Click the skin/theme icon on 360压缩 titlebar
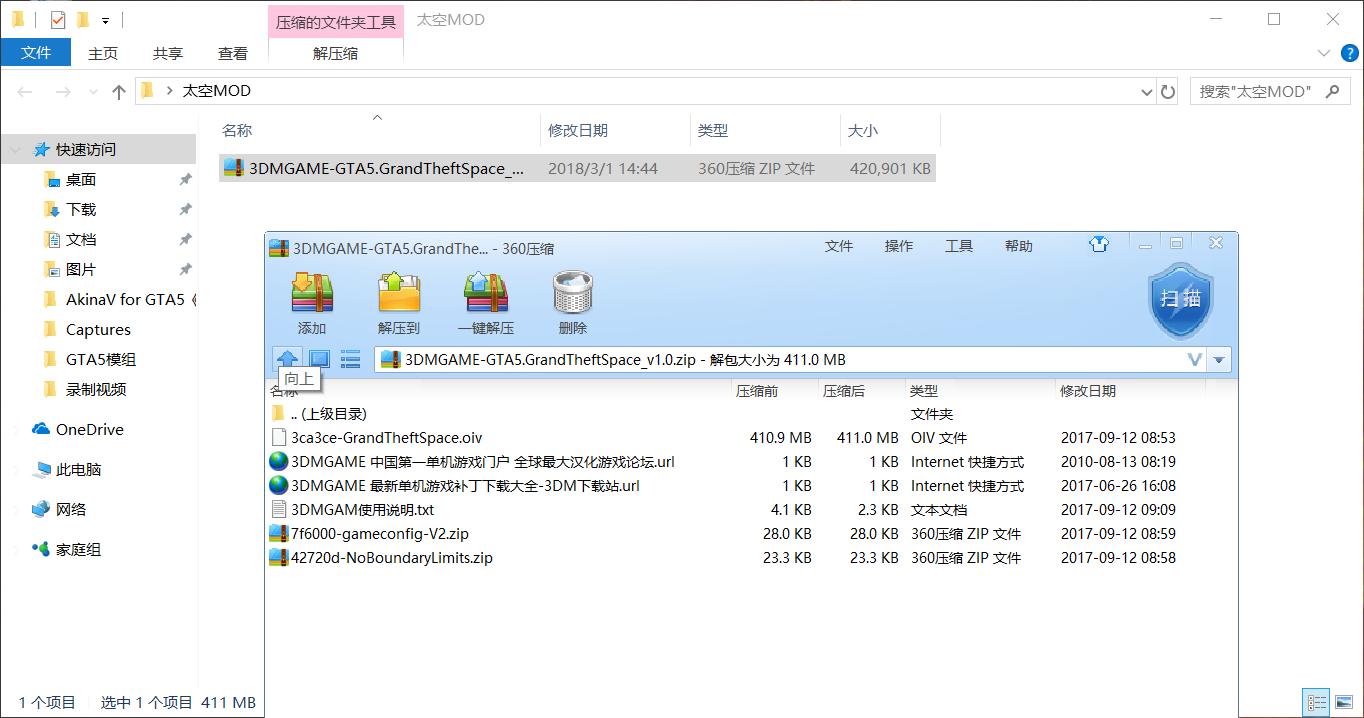Viewport: 1364px width, 718px height. pyautogui.click(x=1099, y=244)
